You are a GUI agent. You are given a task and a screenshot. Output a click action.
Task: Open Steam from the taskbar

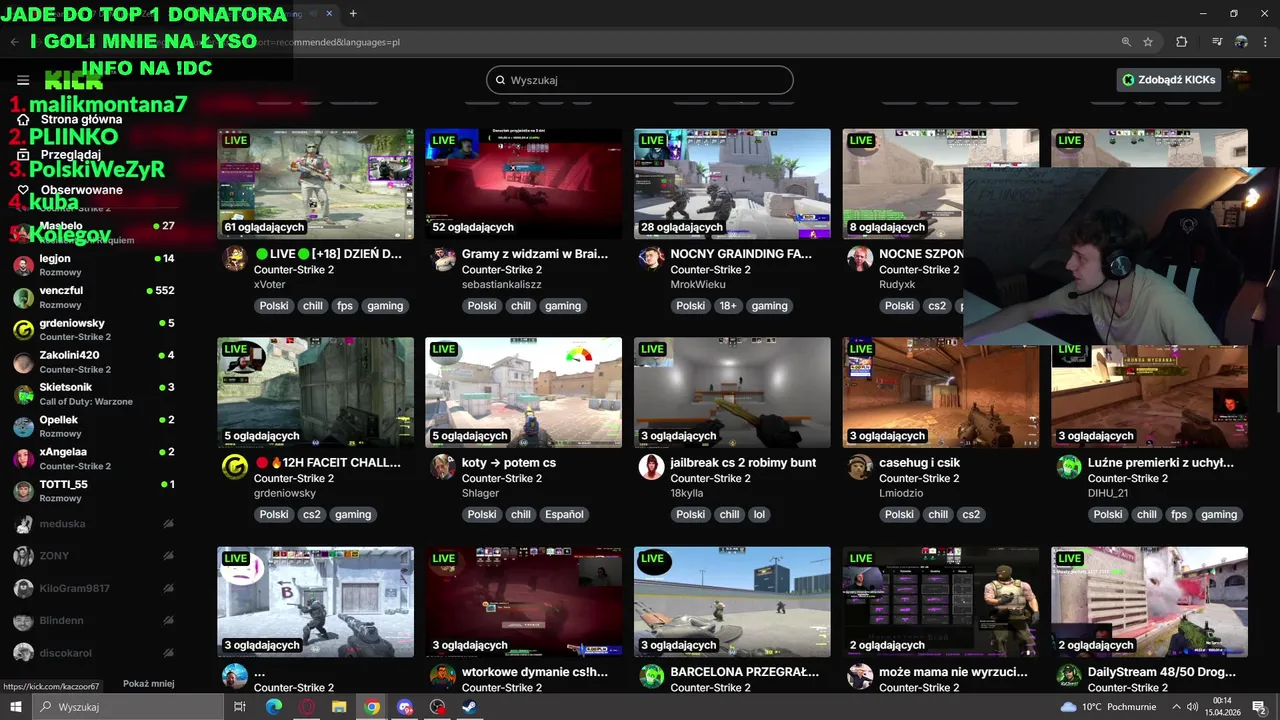tap(470, 707)
